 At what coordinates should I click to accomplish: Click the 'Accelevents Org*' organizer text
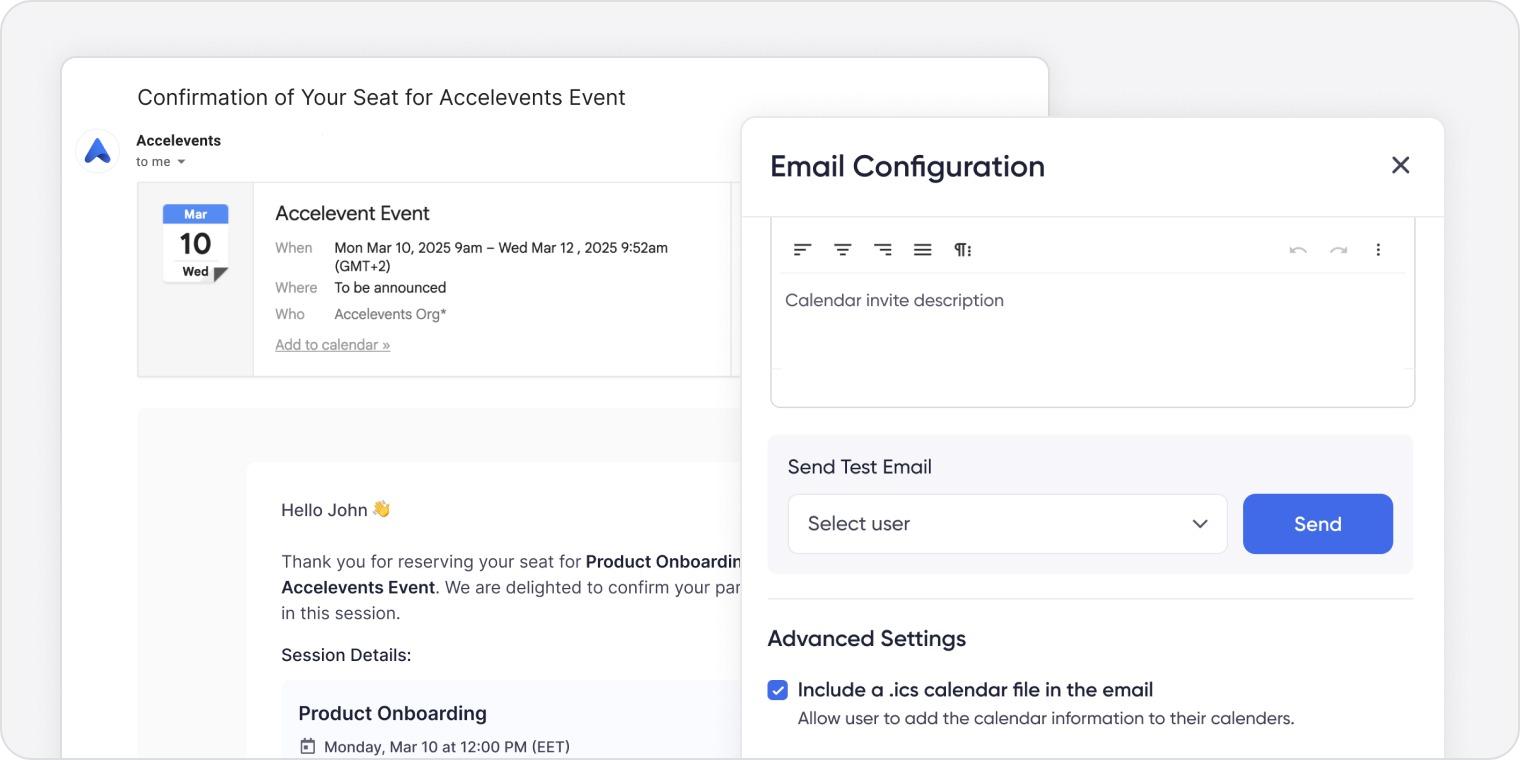(390, 314)
